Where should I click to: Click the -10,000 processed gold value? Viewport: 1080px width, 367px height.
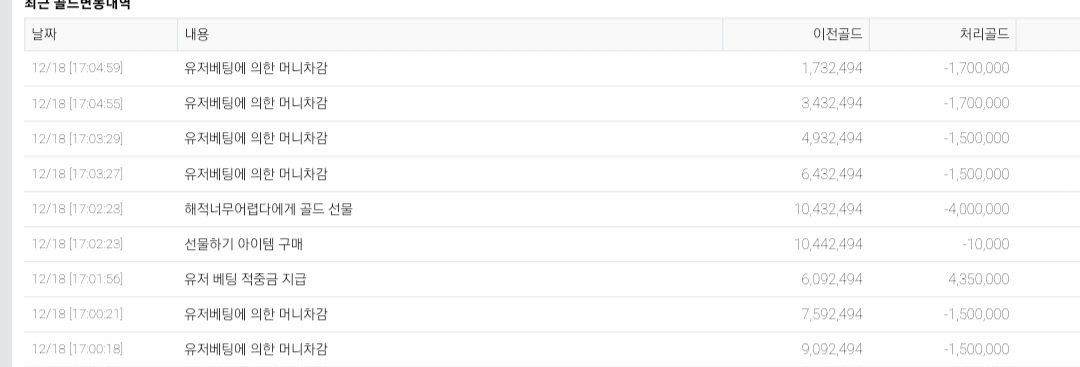[987, 244]
